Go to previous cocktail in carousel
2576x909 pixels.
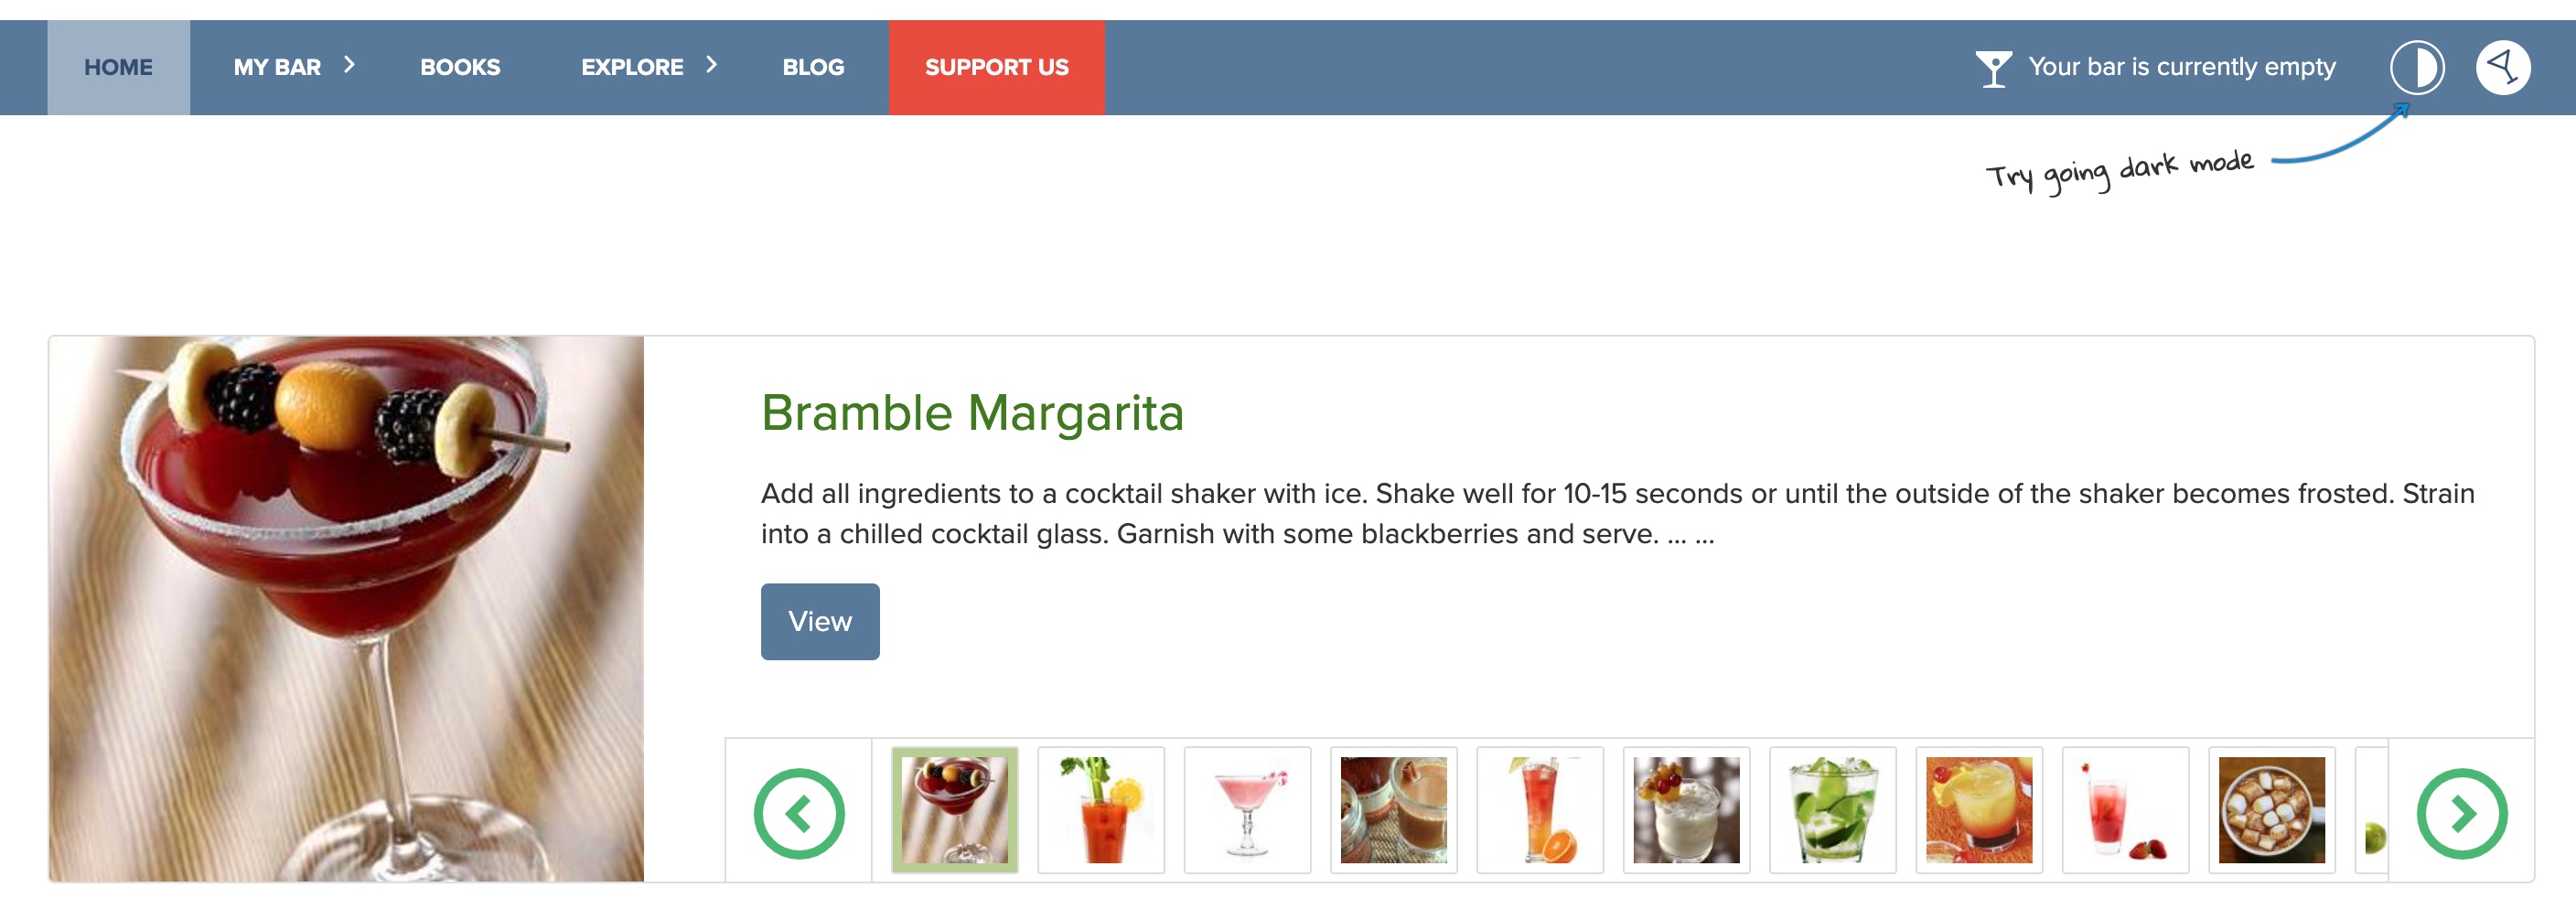[799, 812]
